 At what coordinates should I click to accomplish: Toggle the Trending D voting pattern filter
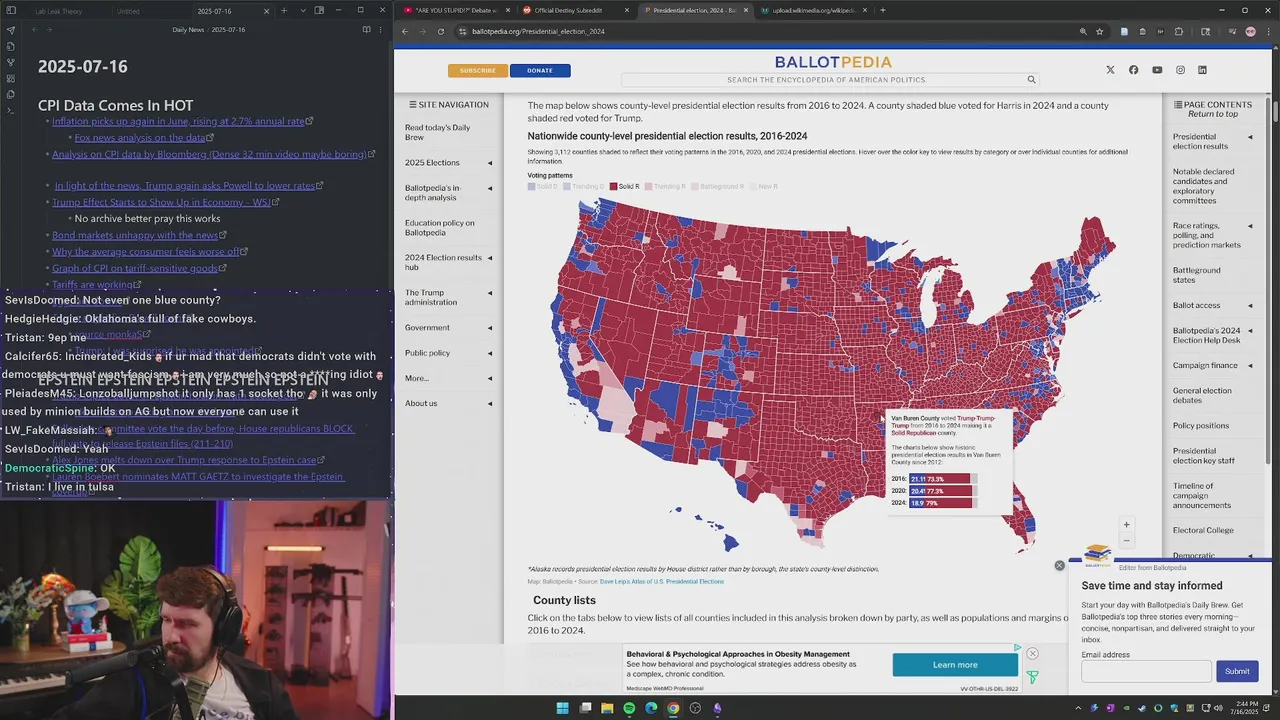(x=584, y=186)
